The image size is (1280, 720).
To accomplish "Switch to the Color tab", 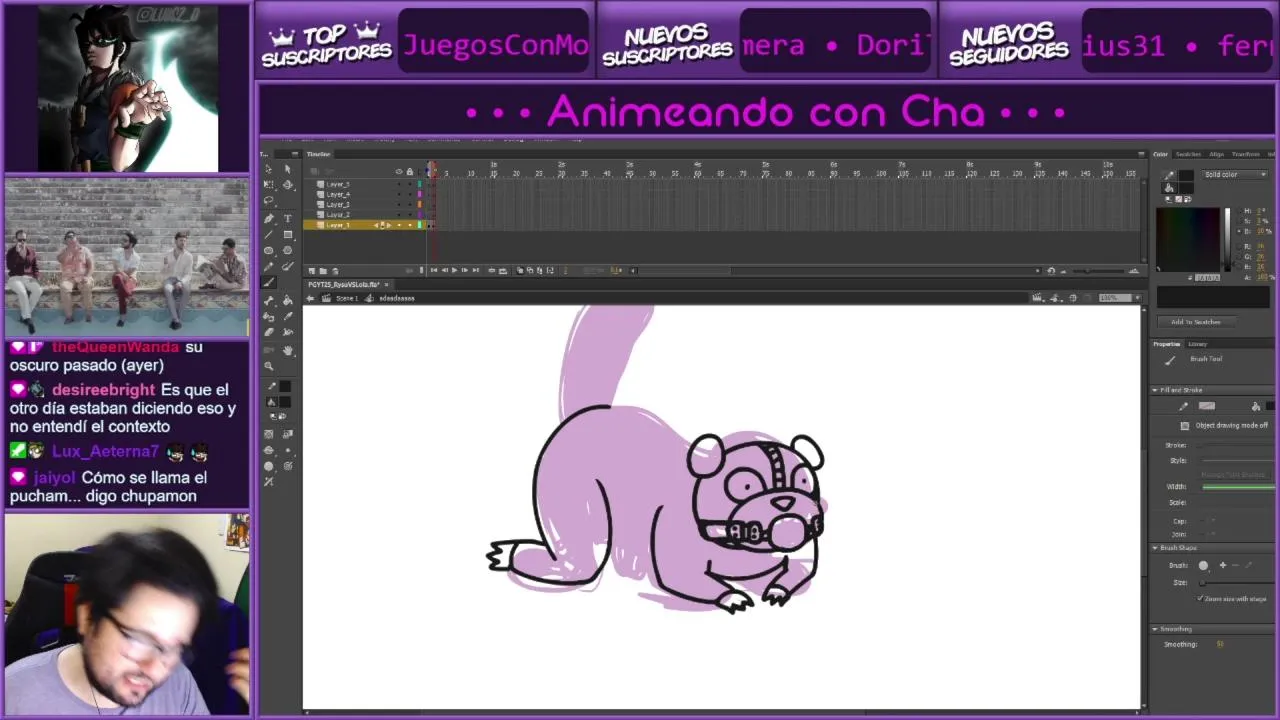I will pos(1160,154).
